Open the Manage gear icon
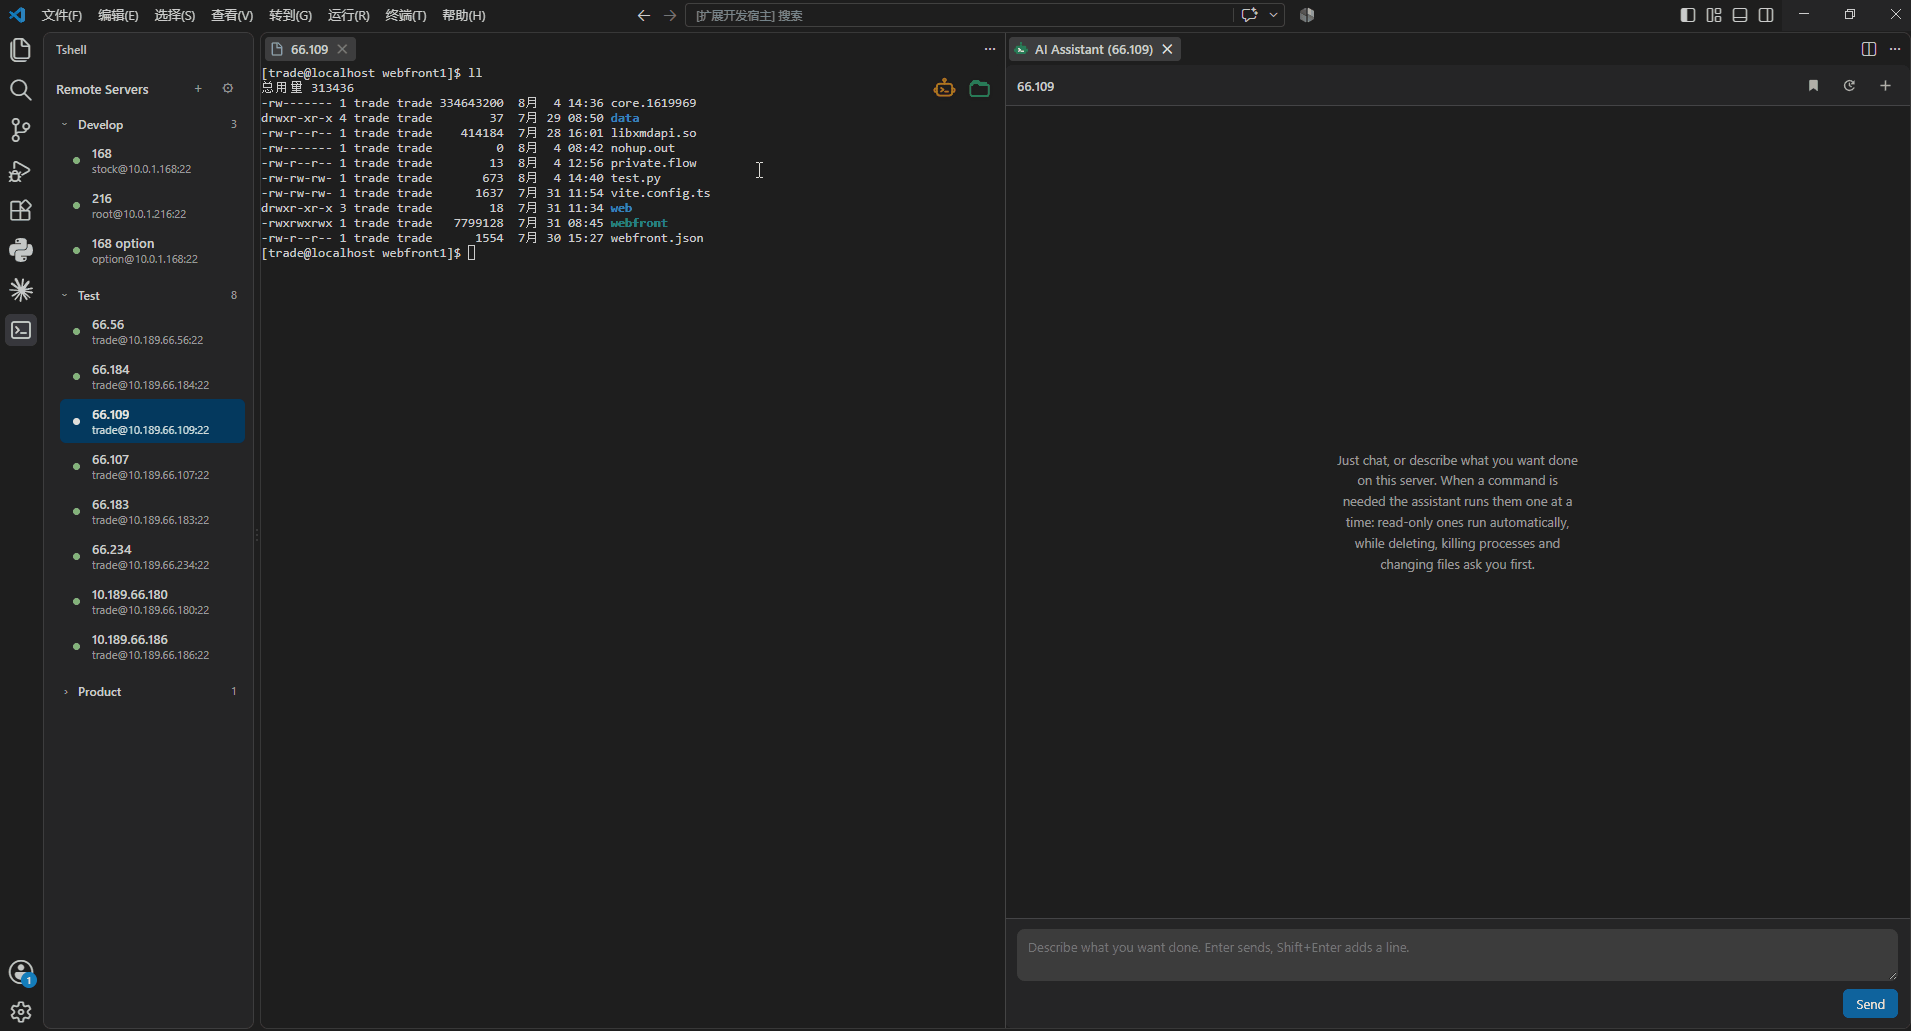This screenshot has width=1911, height=1031. click(x=20, y=1012)
